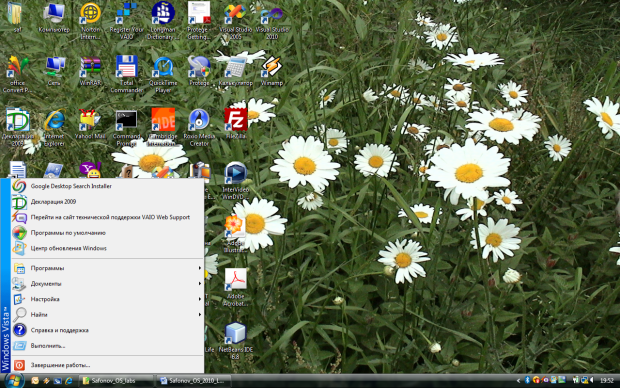Expand the Программы submenu arrow
Image resolution: width=620 pixels, height=388 pixels.
point(200,268)
